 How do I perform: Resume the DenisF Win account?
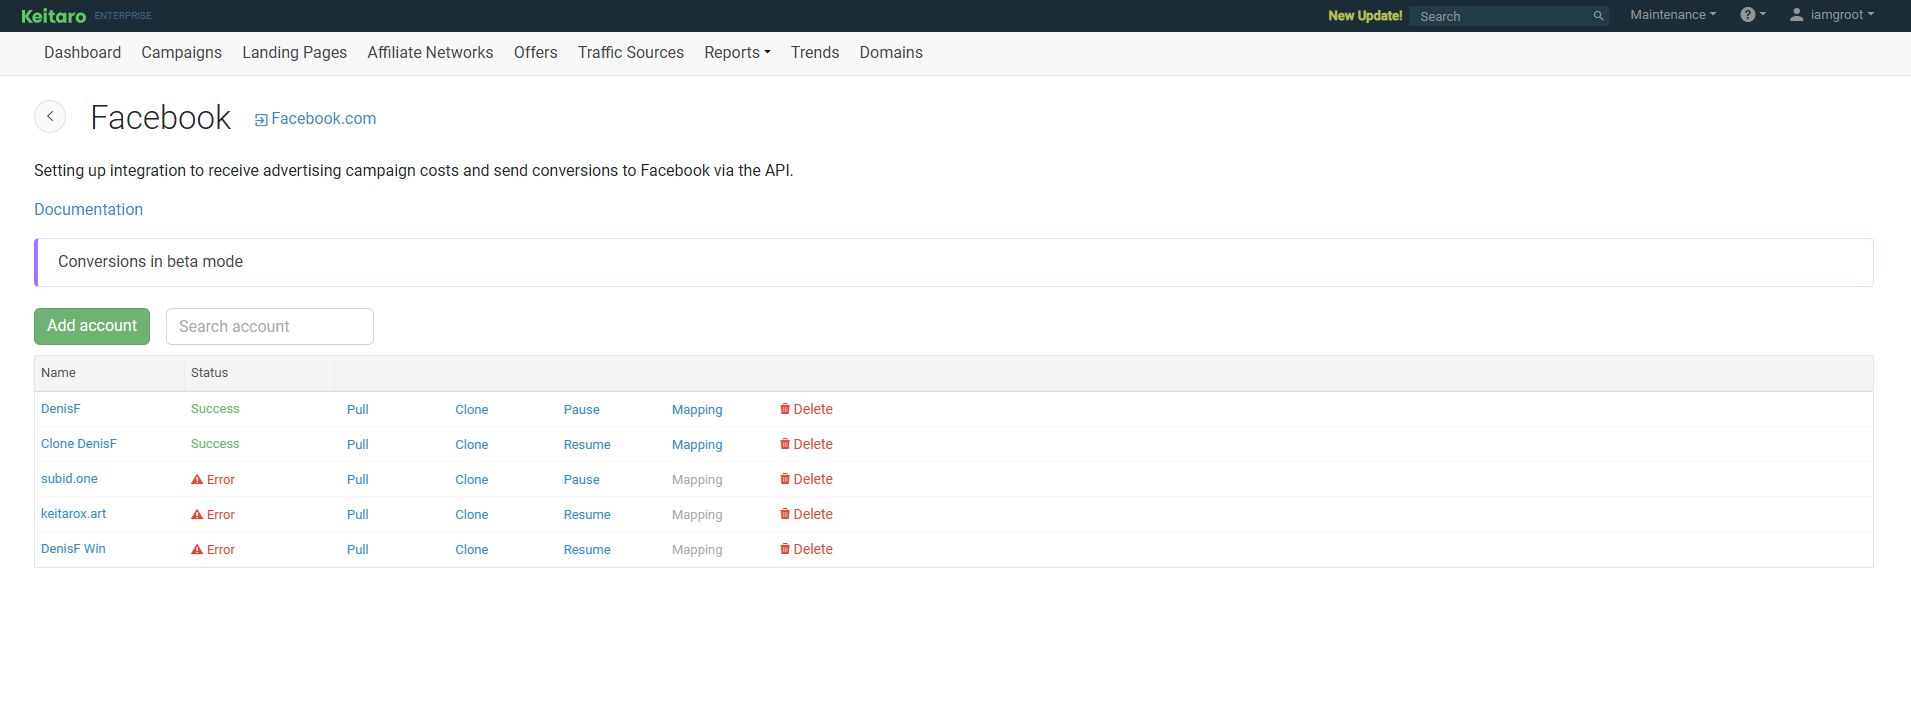[587, 550]
